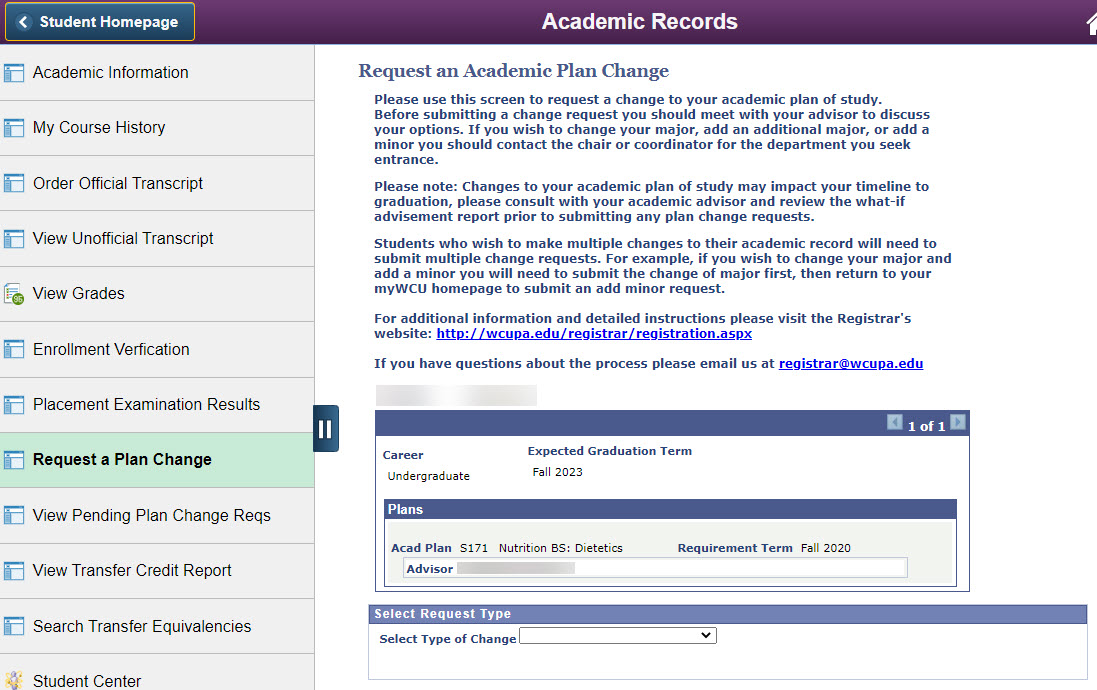Open the Select Type of Change dropdown

click(618, 636)
